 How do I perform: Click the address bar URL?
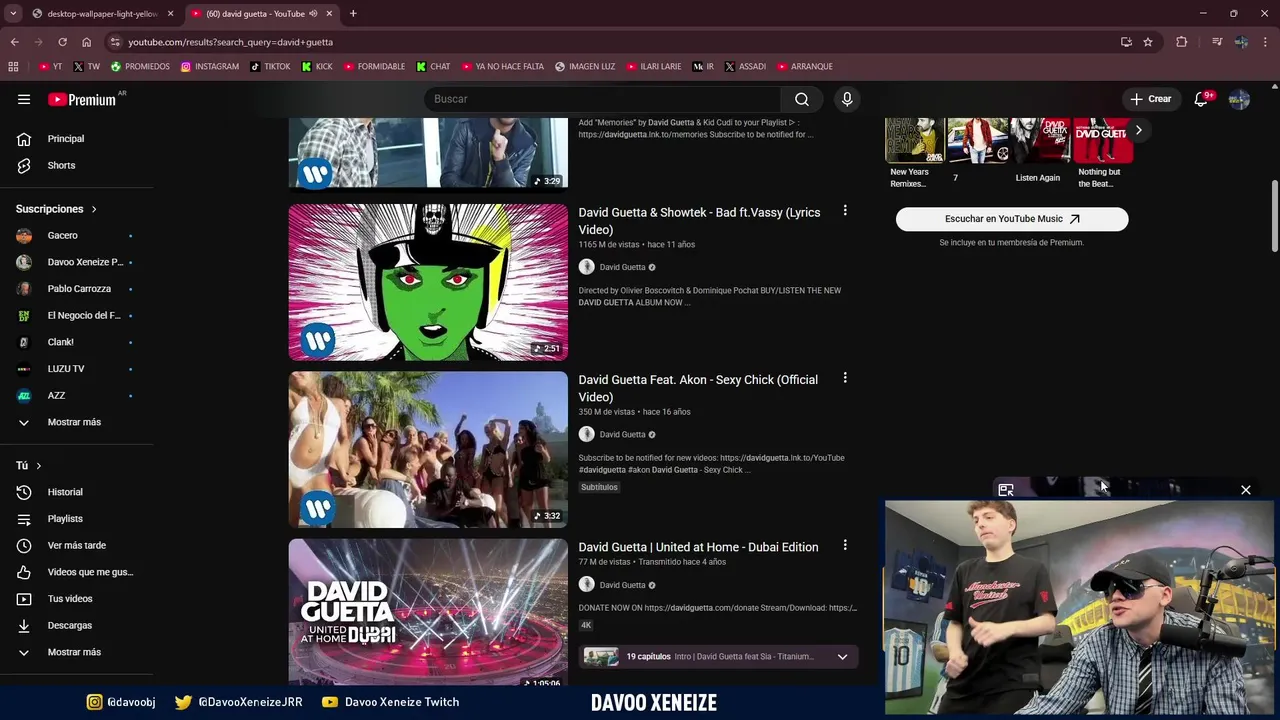[x=230, y=42]
